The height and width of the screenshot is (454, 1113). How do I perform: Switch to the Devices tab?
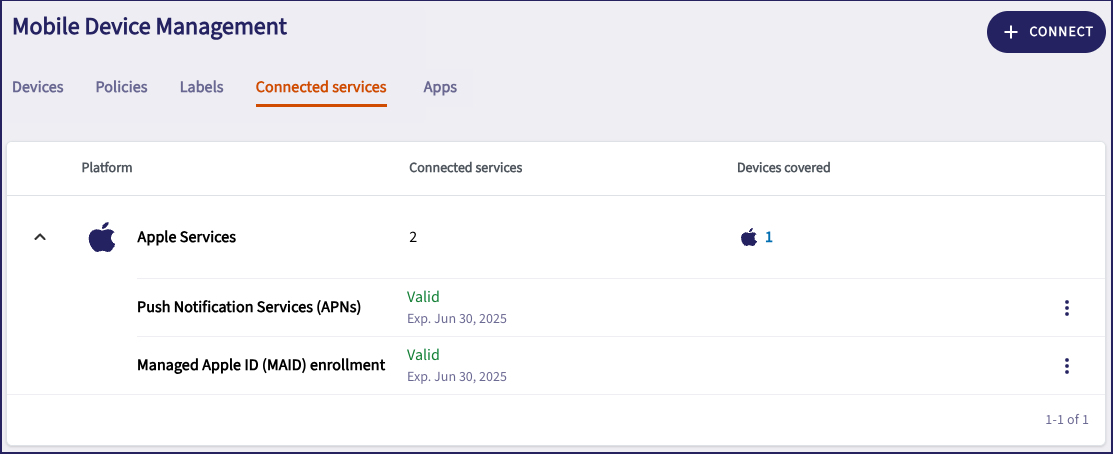point(38,87)
